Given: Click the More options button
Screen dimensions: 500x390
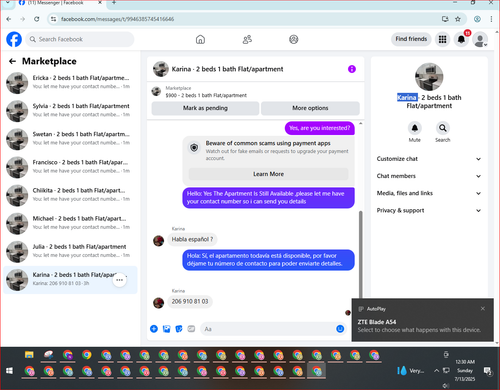Looking at the screenshot, I should [x=310, y=108].
